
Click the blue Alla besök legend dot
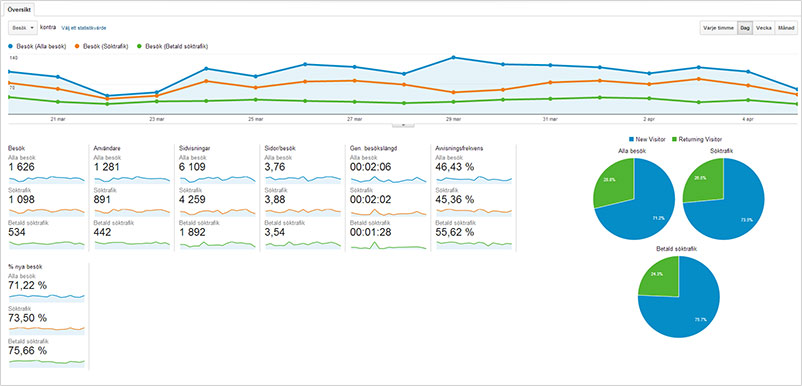coord(11,47)
